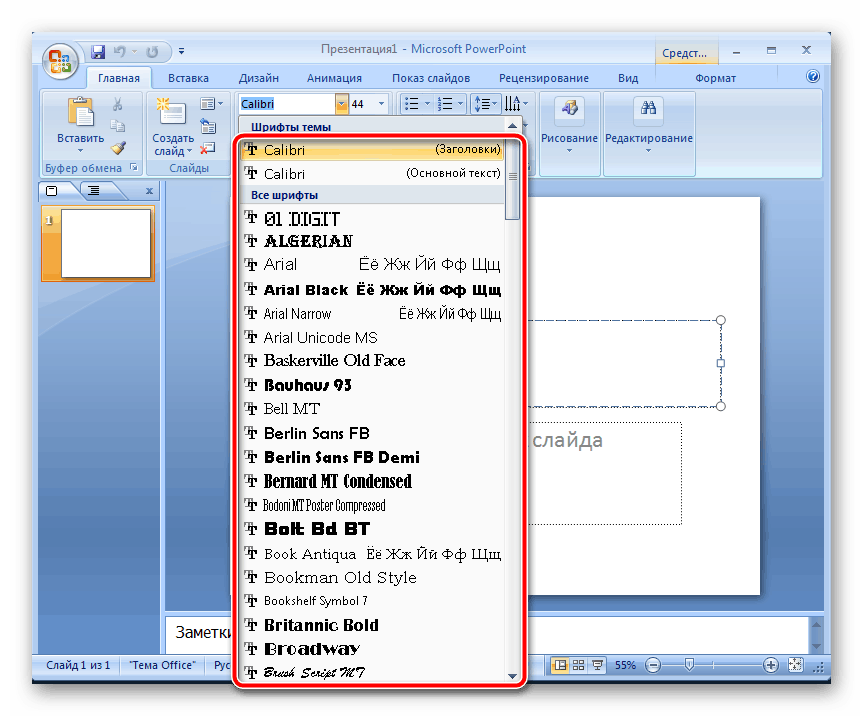Open the Дизайн ribbon tab
Viewport: 863px width, 716px height.
(x=258, y=78)
